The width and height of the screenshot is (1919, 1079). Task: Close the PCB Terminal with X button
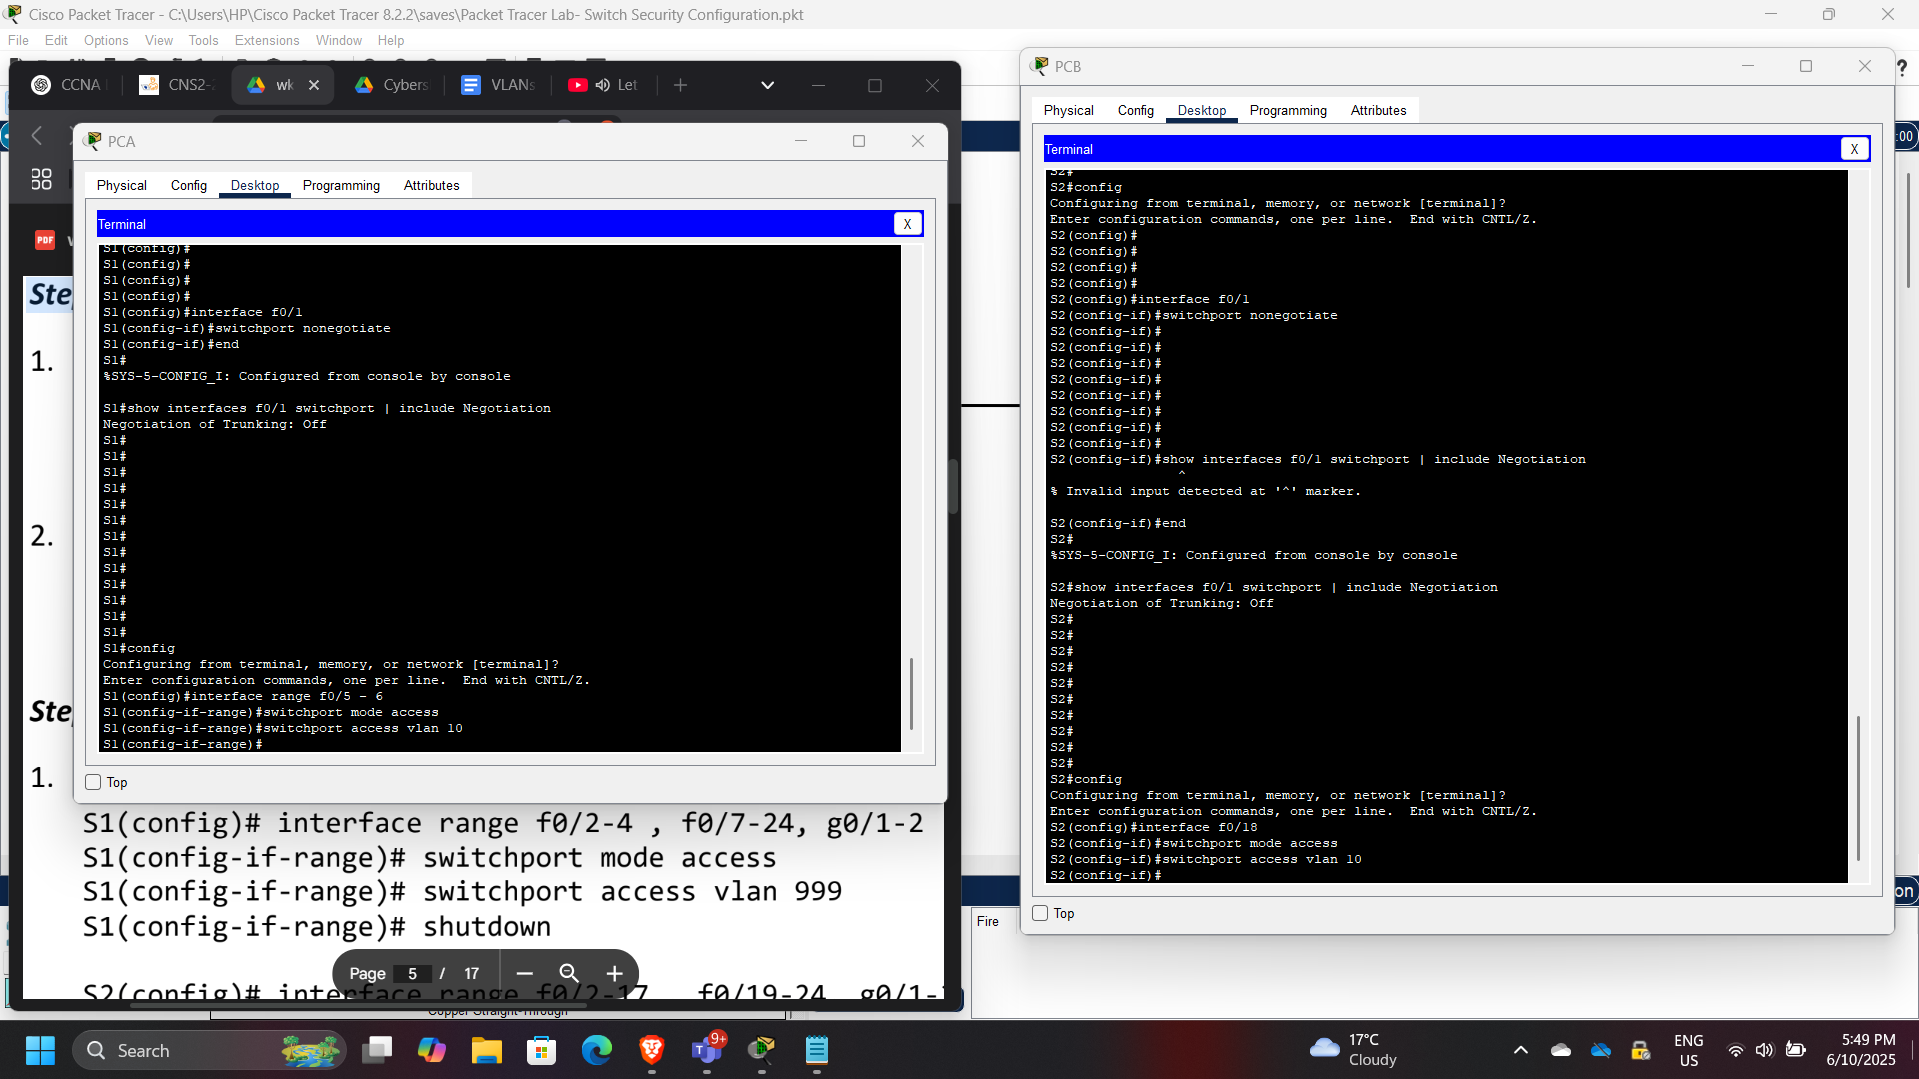[x=1854, y=149]
